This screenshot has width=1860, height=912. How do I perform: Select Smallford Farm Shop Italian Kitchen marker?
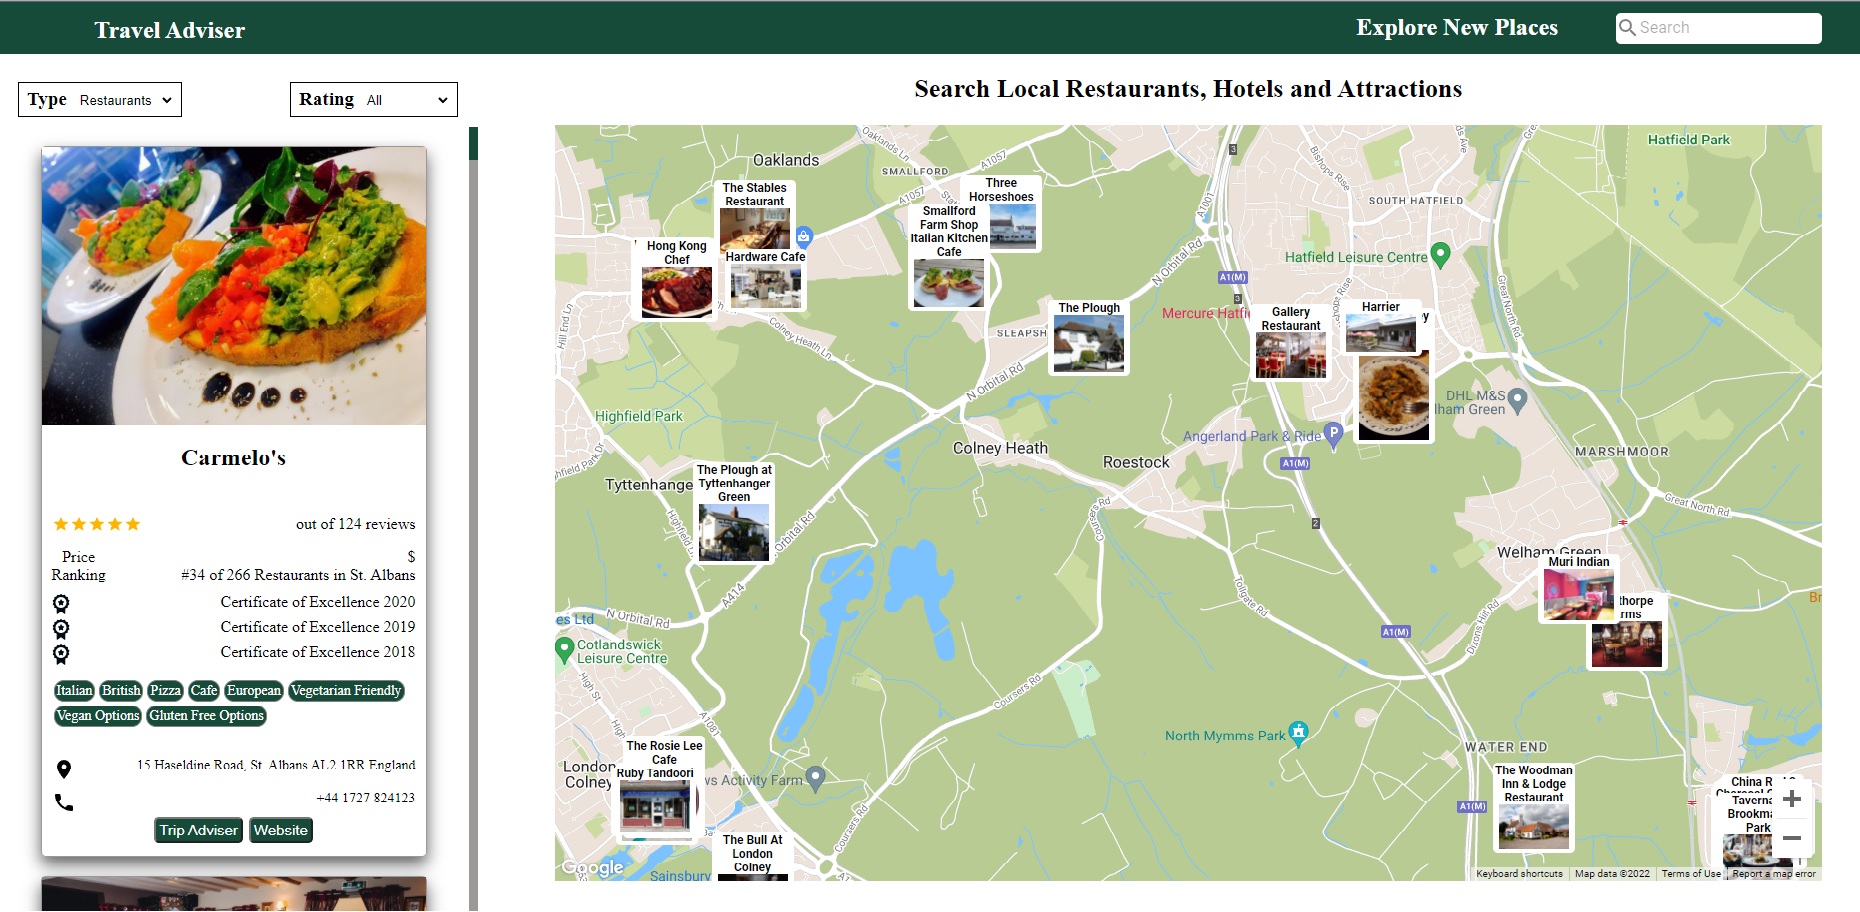(x=949, y=257)
